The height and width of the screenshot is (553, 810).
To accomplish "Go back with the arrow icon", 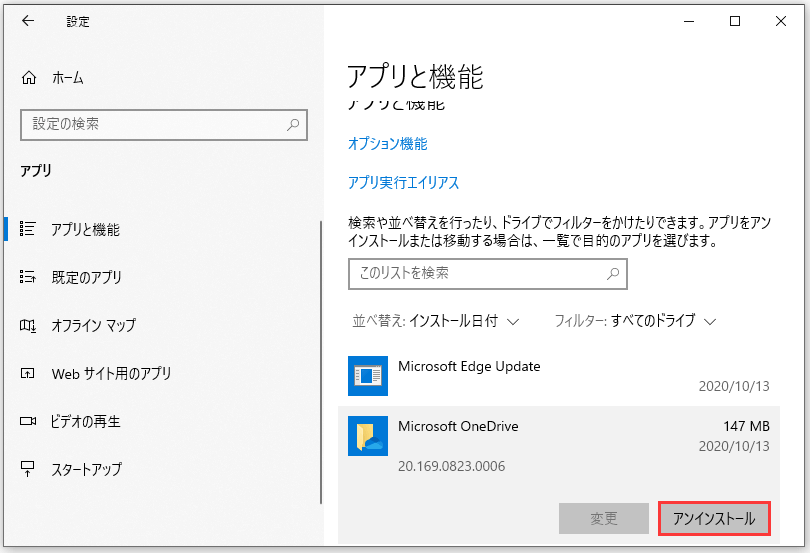I will click(28, 21).
